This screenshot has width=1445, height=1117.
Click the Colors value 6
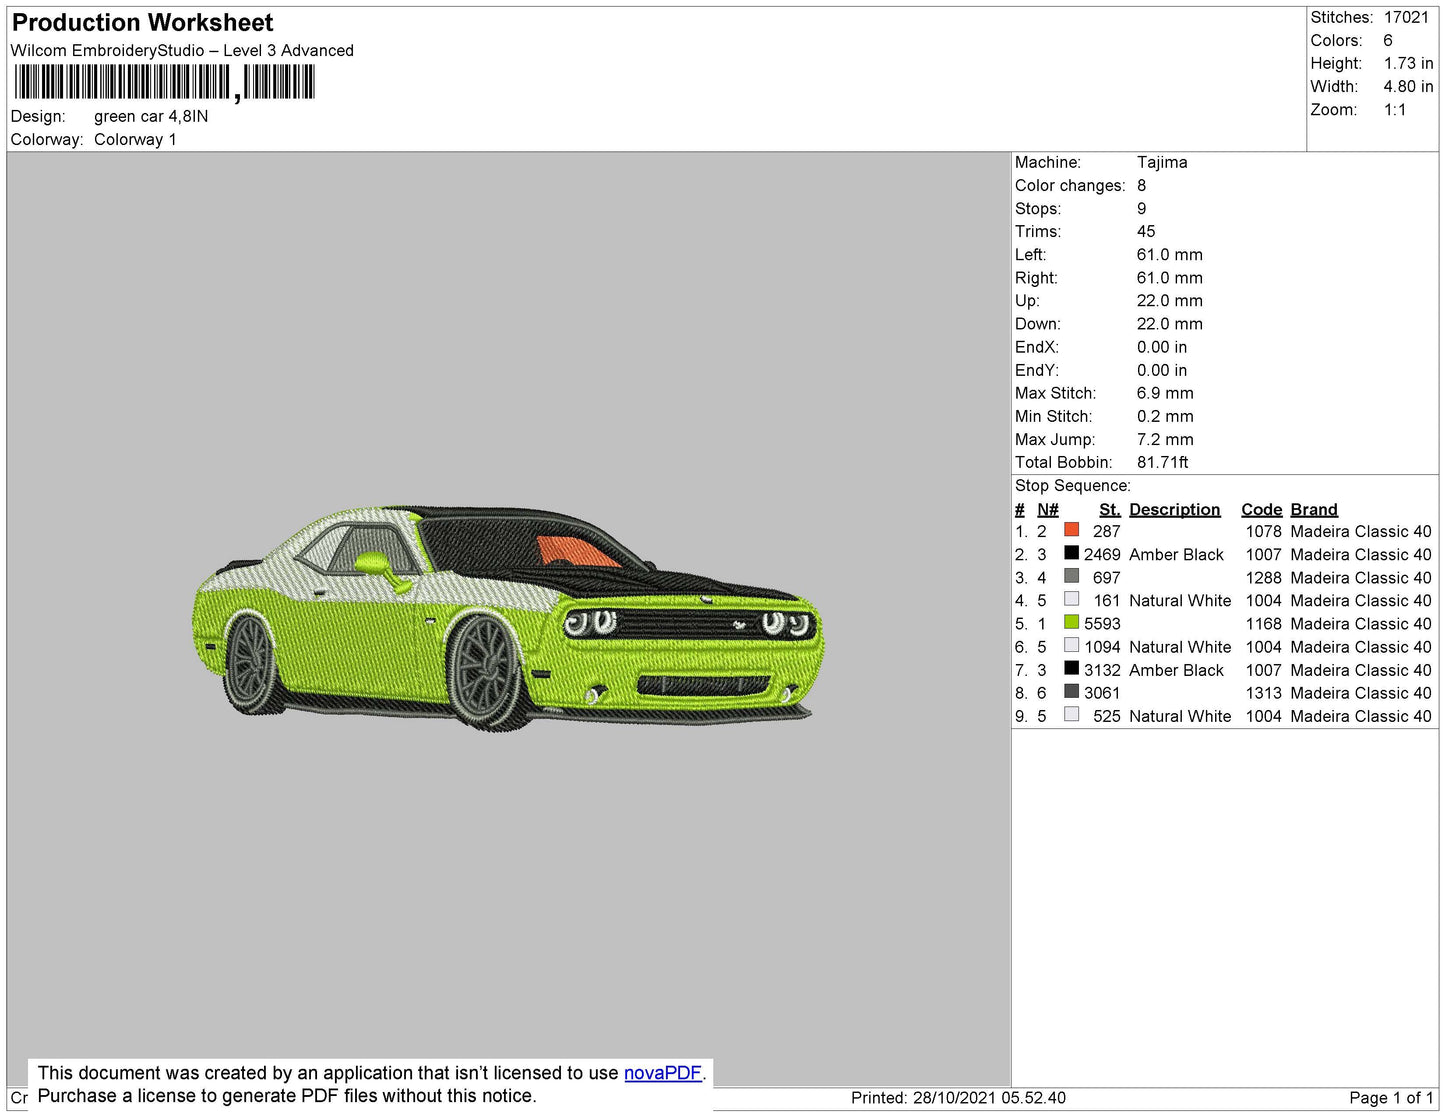pos(1388,40)
